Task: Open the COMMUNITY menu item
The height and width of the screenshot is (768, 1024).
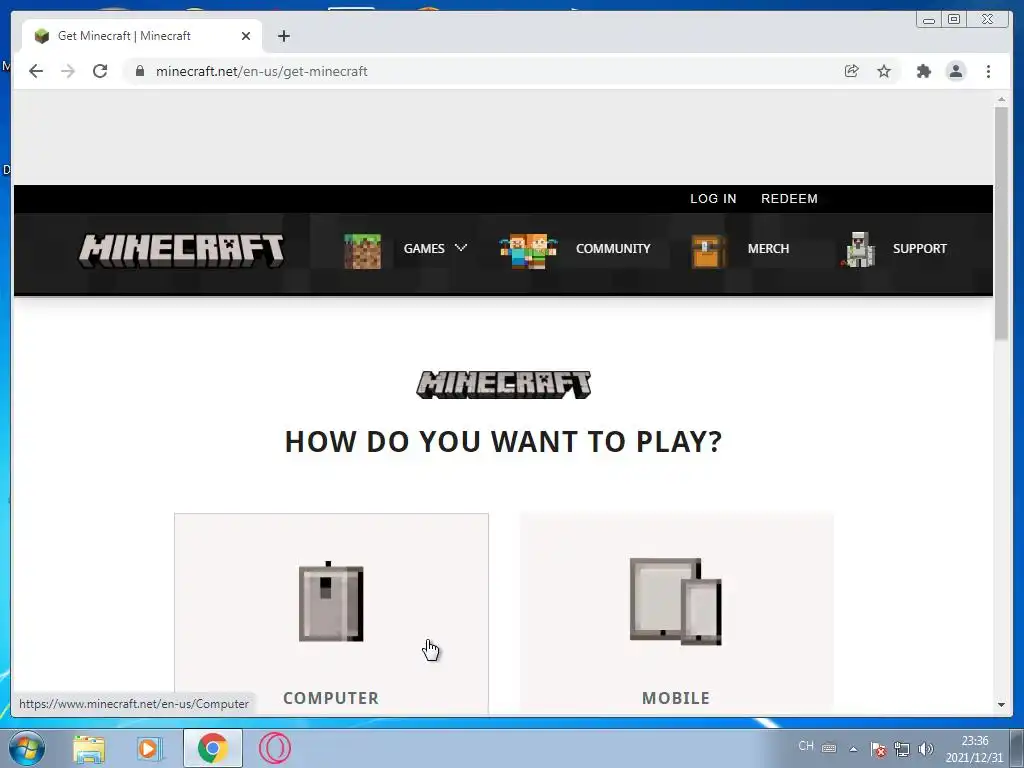Action: (613, 249)
